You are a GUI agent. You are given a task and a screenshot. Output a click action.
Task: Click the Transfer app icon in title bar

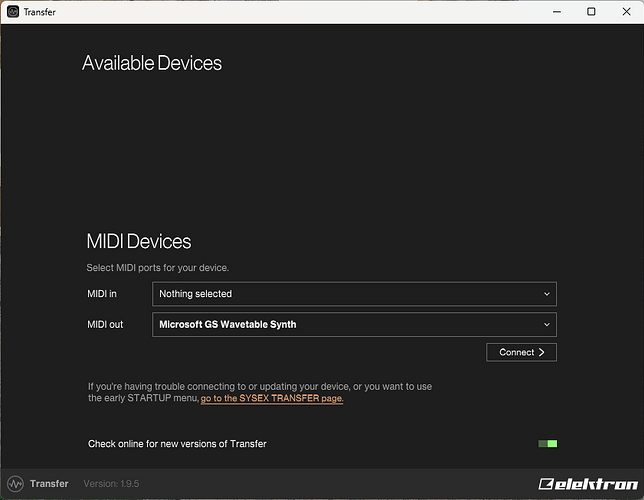(x=13, y=12)
